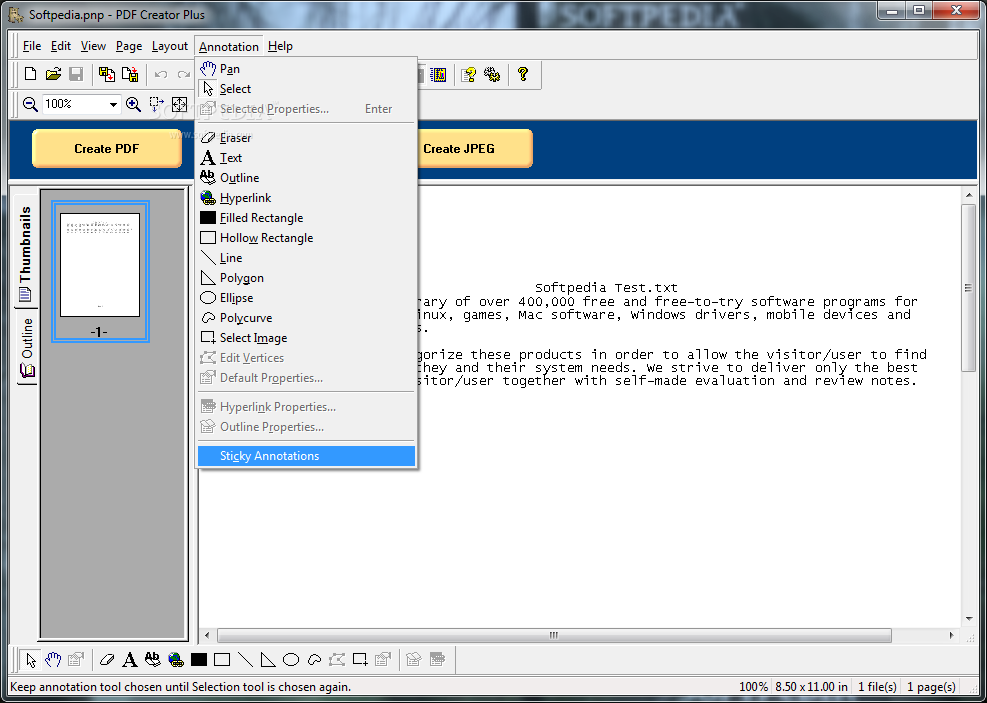Viewport: 987px width, 703px height.
Task: Click the zoom-to-selection dashed rectangle icon
Action: click(x=156, y=104)
